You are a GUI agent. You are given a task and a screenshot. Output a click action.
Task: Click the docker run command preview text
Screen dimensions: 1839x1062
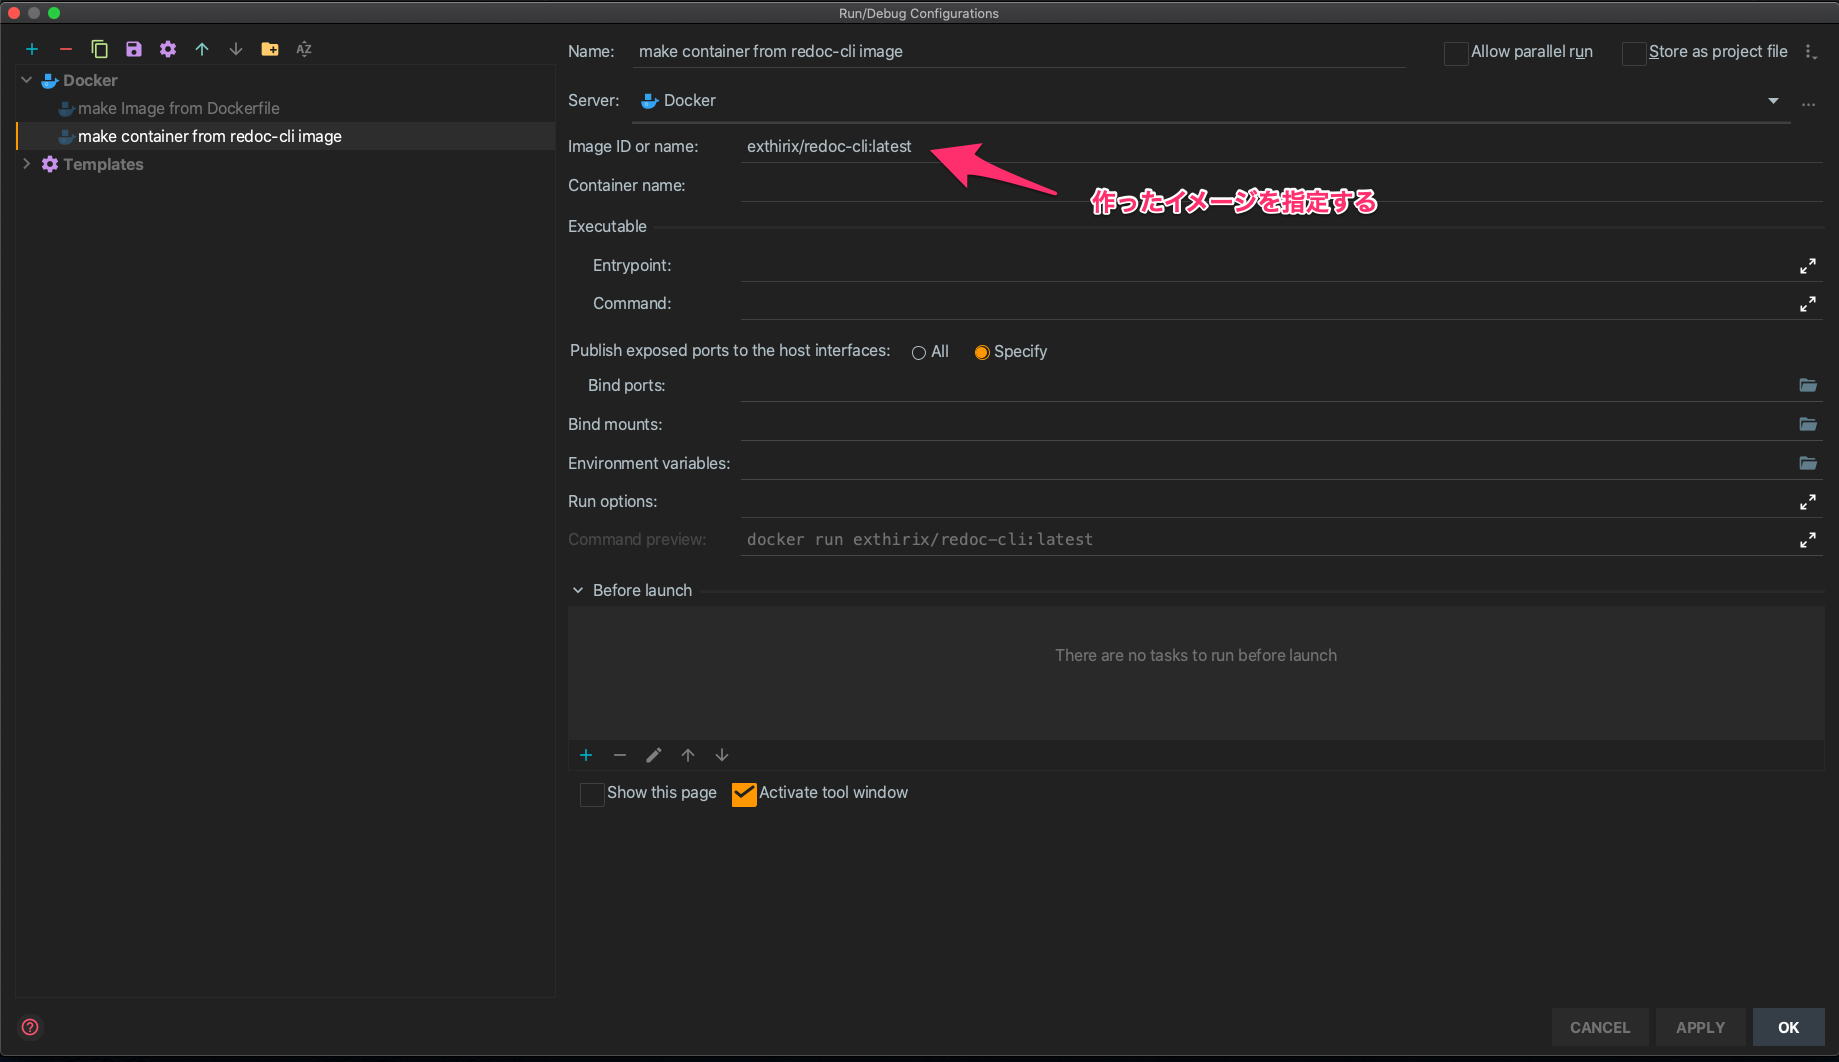[920, 540]
